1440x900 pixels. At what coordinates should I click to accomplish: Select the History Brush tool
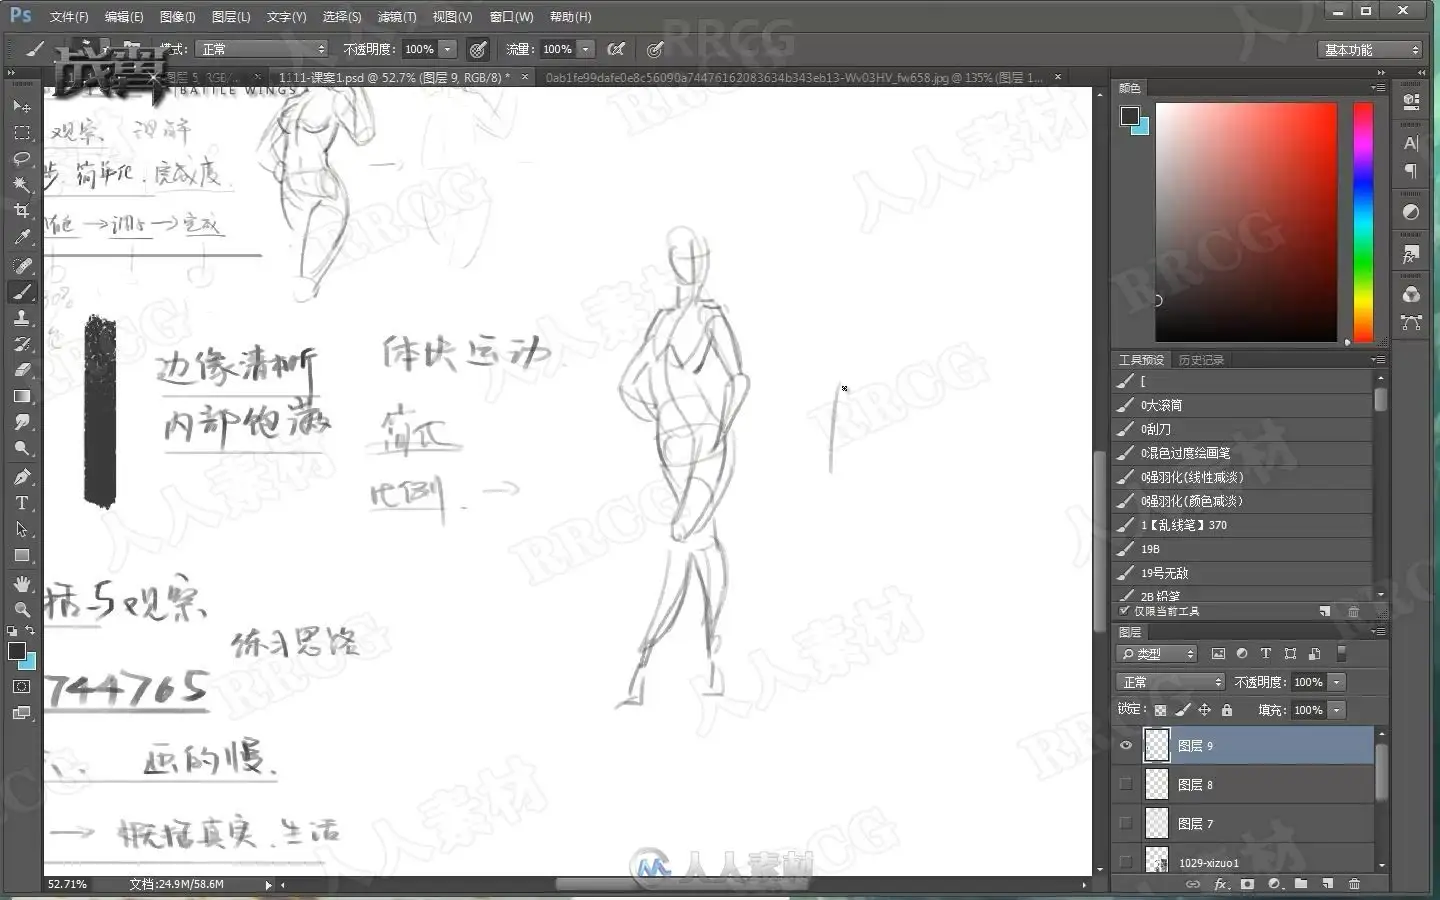[22, 344]
